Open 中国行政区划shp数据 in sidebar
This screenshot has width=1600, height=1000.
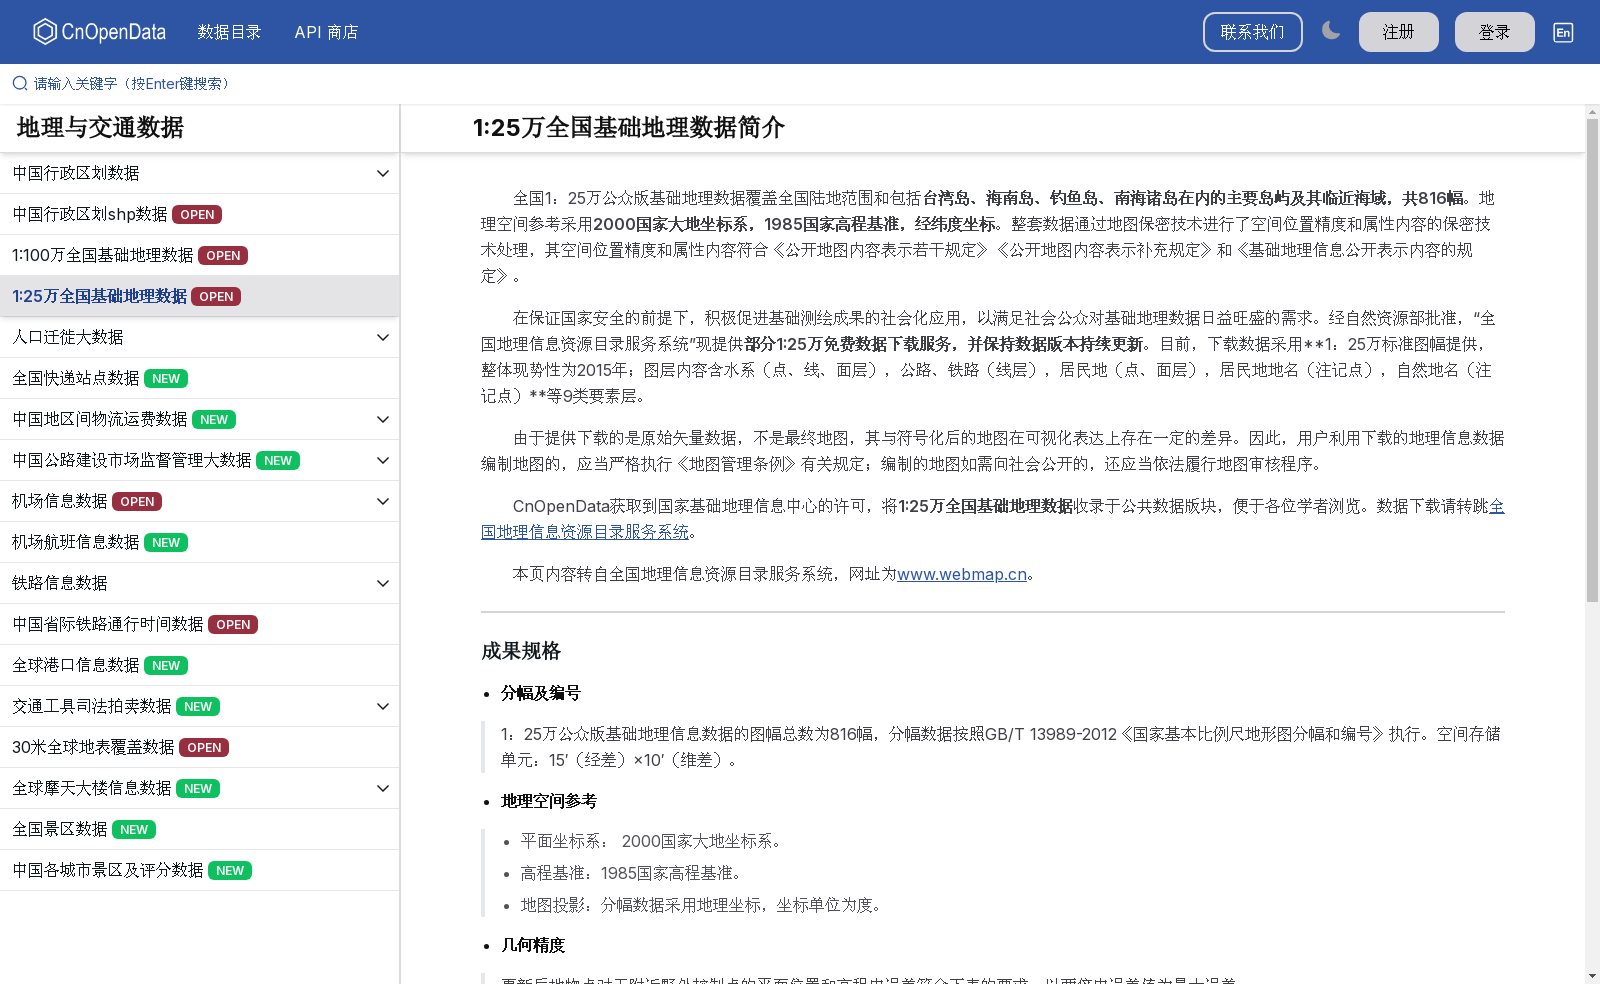[199, 214]
